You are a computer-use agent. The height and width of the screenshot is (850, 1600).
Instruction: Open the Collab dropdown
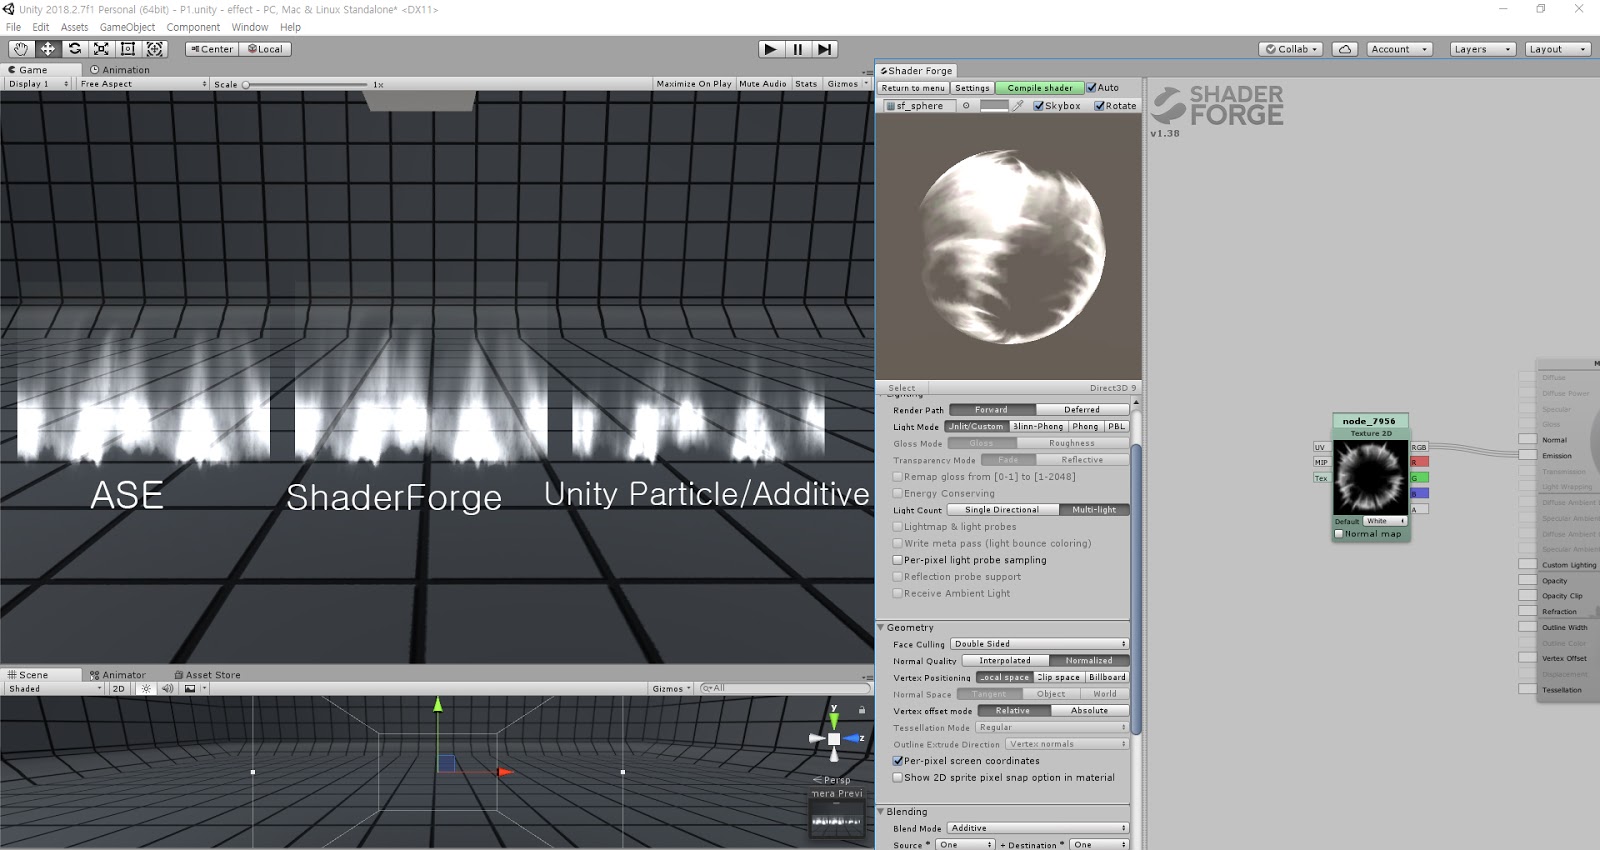1291,49
